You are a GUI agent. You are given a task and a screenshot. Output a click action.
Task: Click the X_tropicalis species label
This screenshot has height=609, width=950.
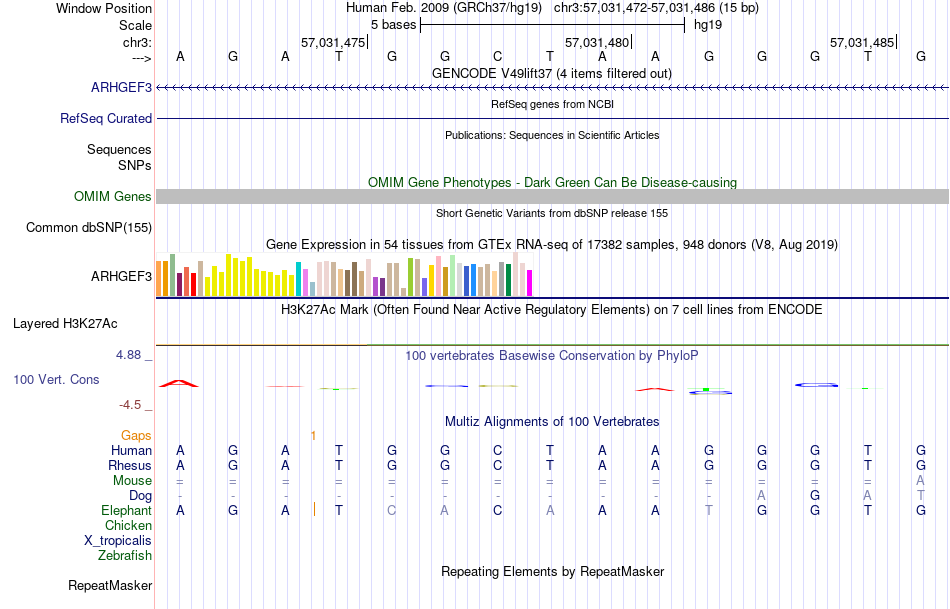click(x=118, y=541)
